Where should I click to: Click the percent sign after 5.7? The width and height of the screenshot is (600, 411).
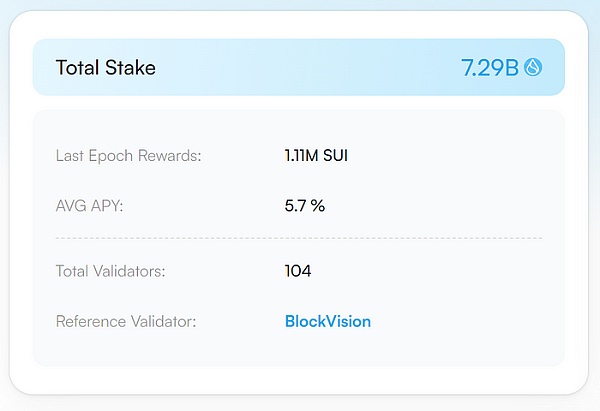tap(319, 206)
